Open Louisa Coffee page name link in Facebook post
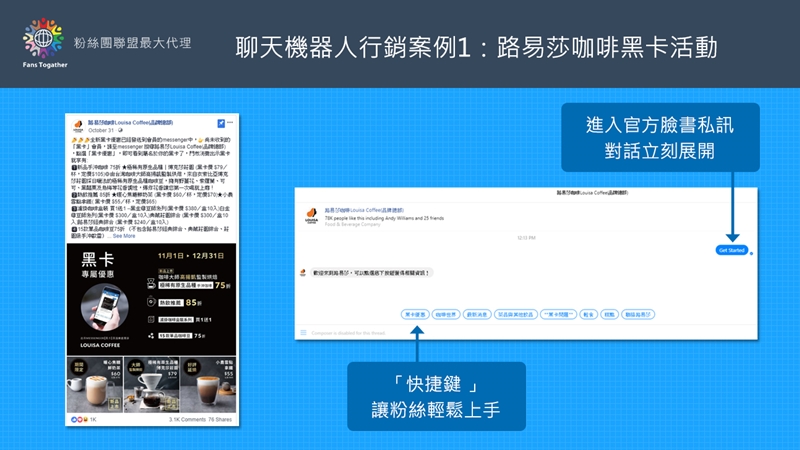The image size is (800, 450). (130, 122)
